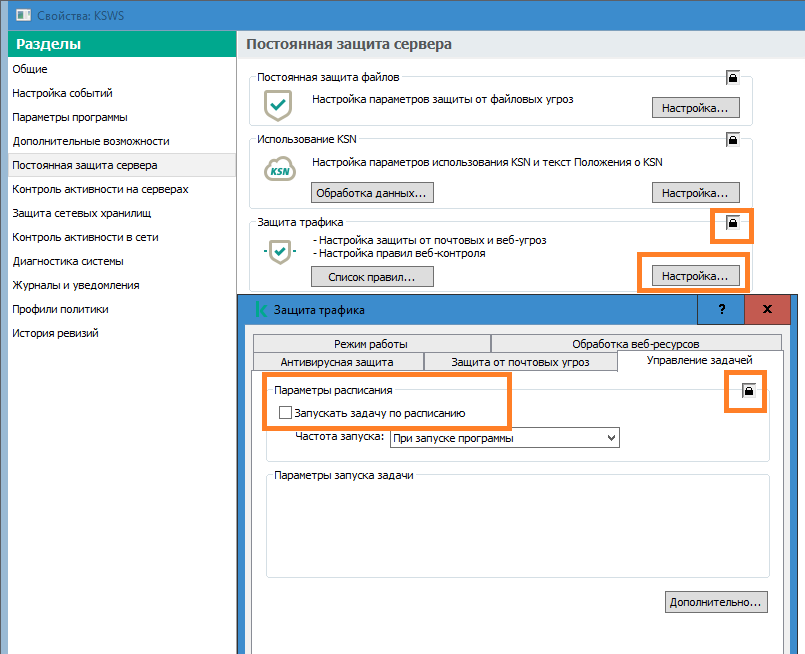Toggle lock icon for Постоянная защита файлов
Image resolution: width=805 pixels, height=654 pixels.
pyautogui.click(x=733, y=78)
